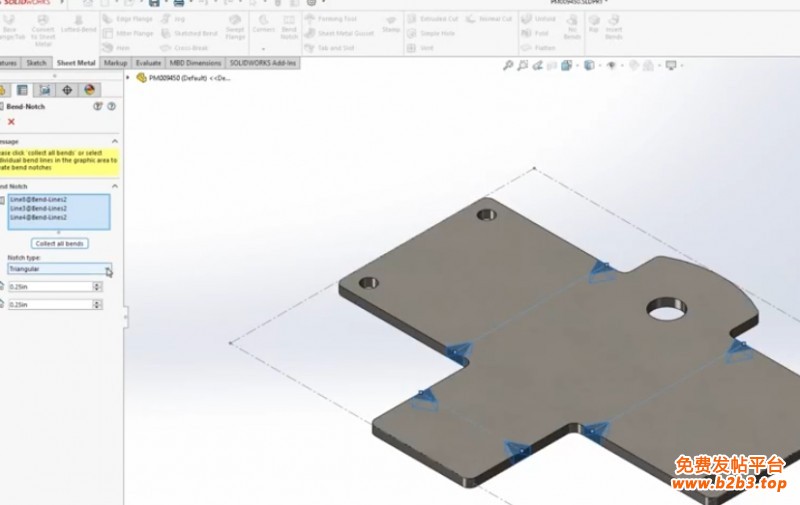Open the PropertyManager tab icon

(22, 90)
